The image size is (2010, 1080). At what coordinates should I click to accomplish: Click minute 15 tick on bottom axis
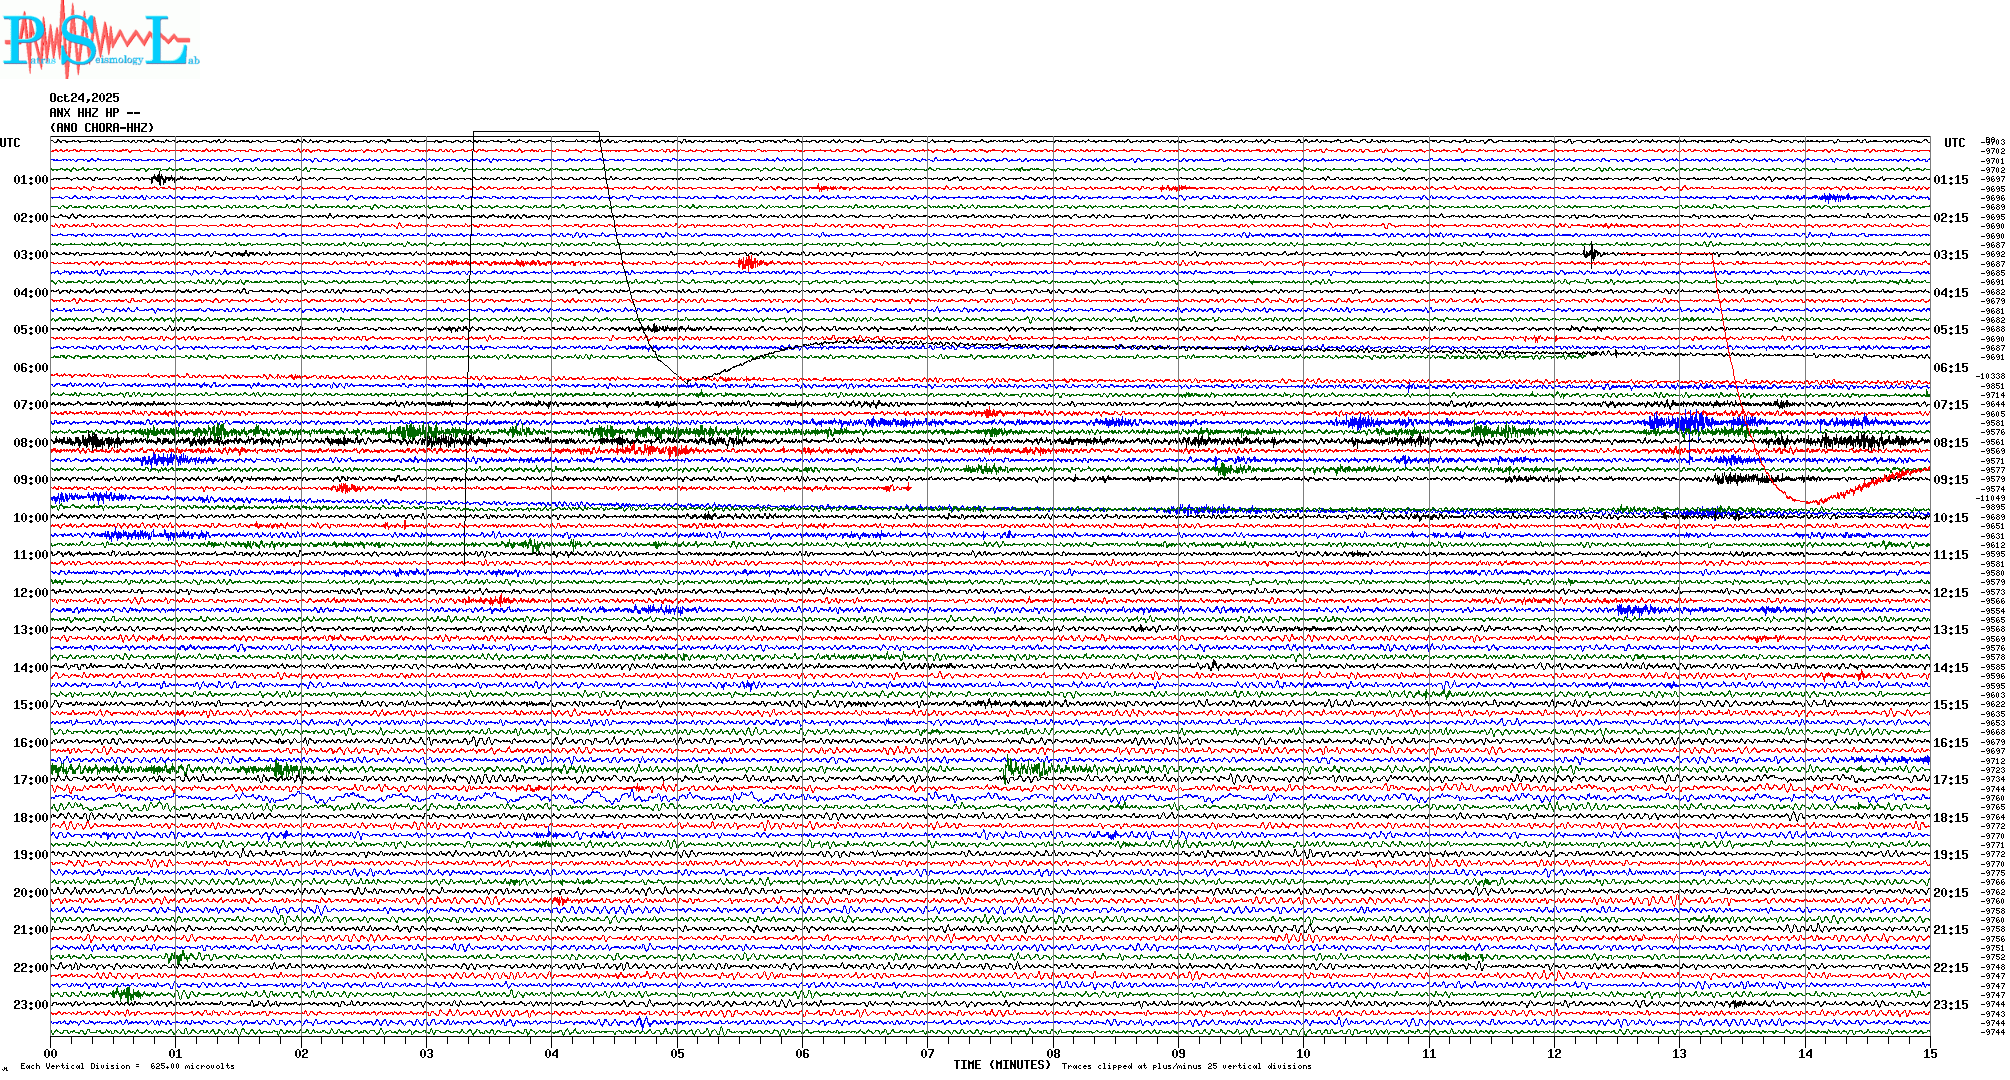(x=1929, y=1054)
